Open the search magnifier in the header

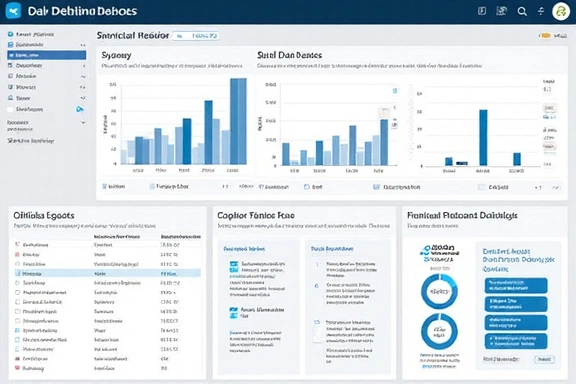point(522,11)
